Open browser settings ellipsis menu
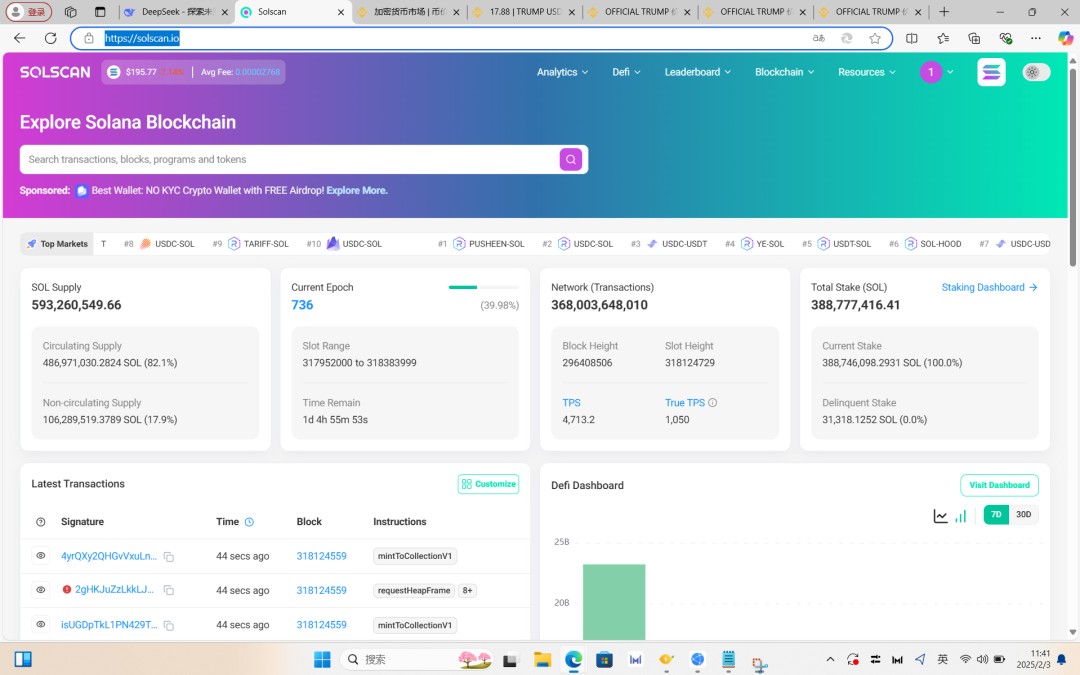1080x675 pixels. coord(1035,39)
